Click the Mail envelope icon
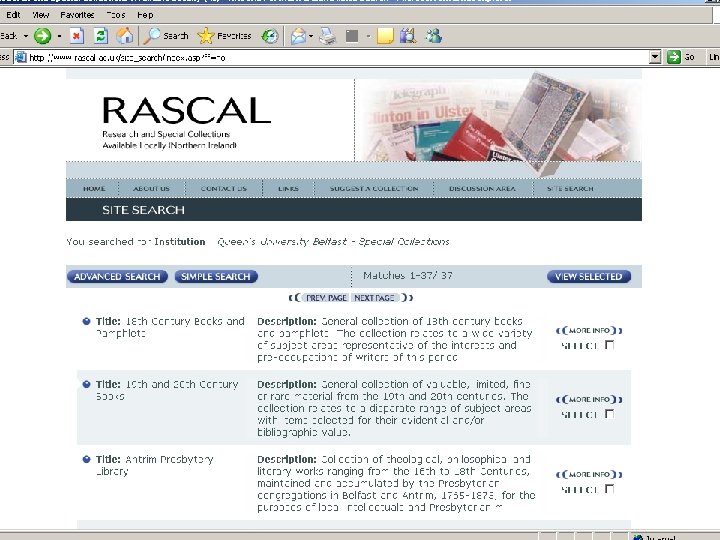This screenshot has height=540, width=720. point(298,36)
